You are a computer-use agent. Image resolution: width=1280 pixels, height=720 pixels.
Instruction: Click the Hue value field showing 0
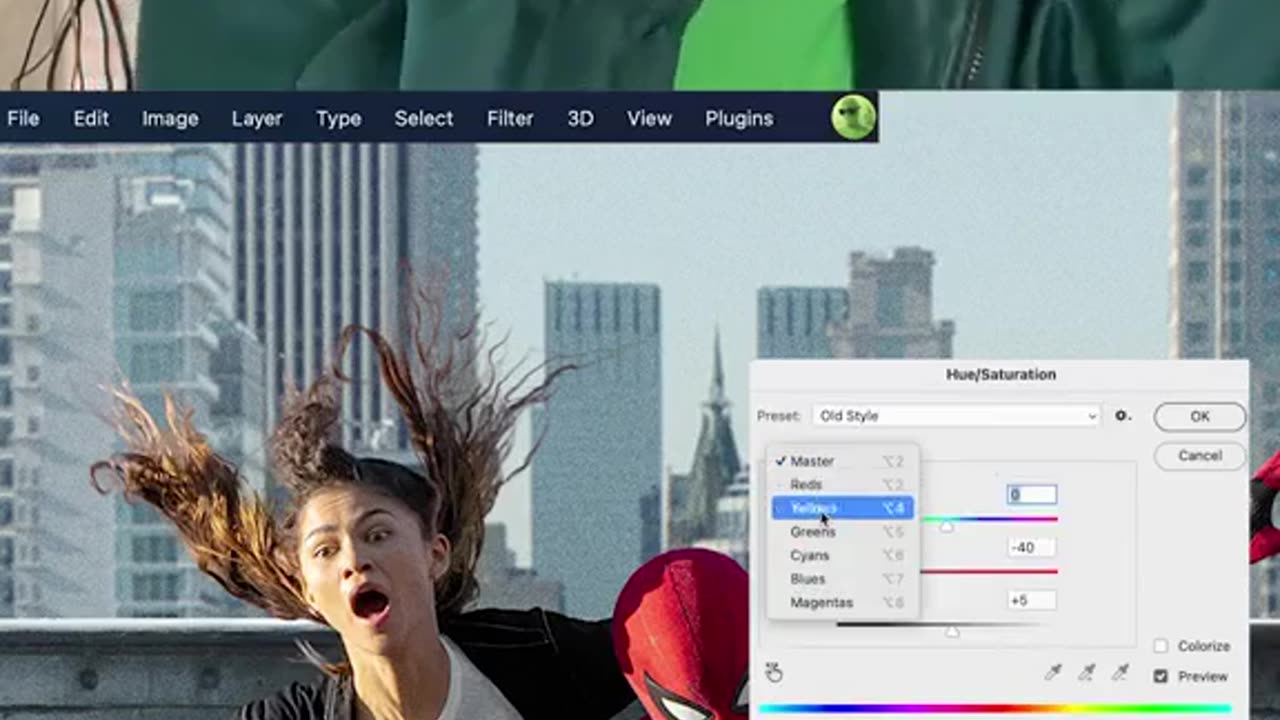tap(1031, 494)
